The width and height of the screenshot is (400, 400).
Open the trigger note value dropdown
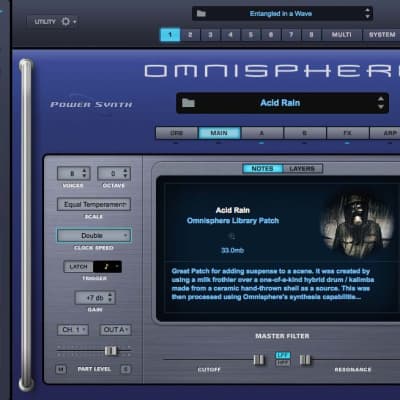pyautogui.click(x=107, y=267)
